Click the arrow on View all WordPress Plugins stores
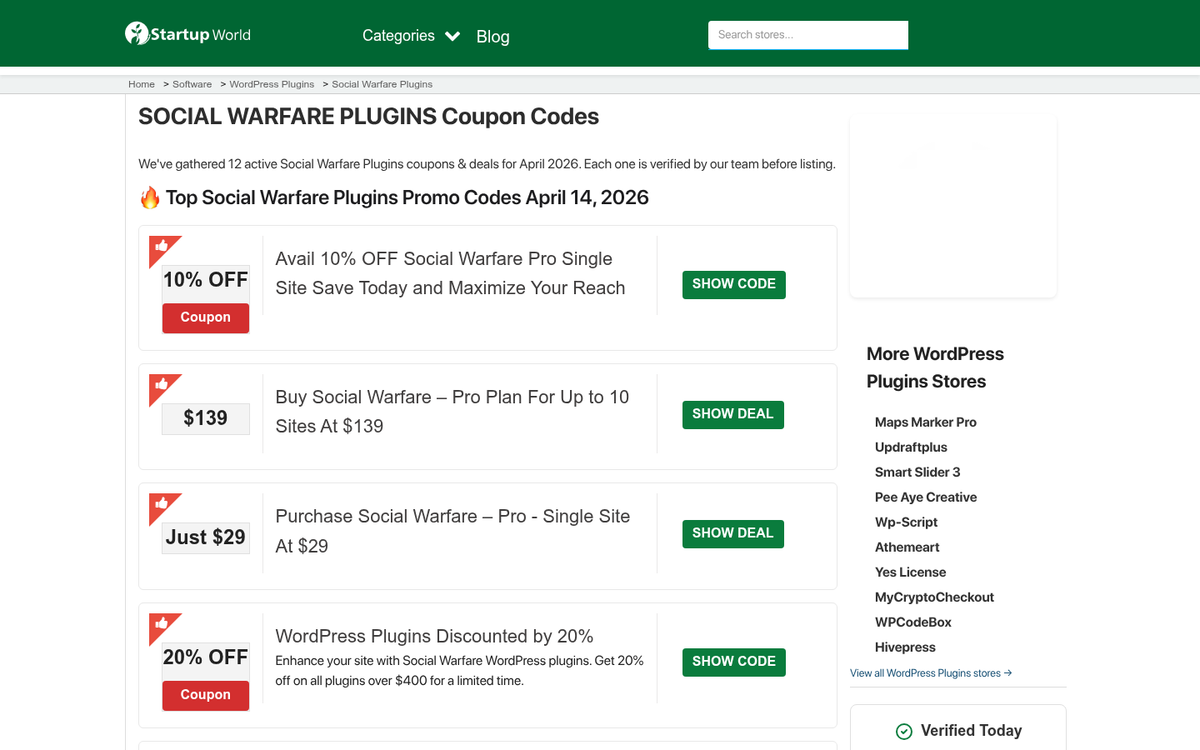1200x750 pixels. pos(1006,673)
